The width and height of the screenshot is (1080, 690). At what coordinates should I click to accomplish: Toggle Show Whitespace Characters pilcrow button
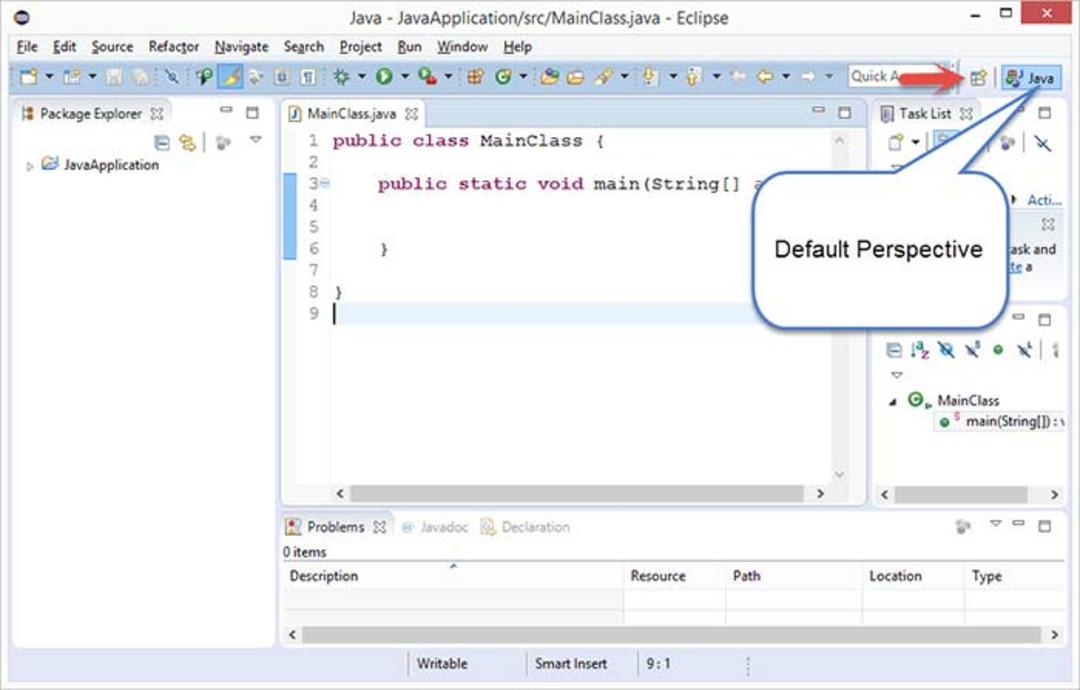coord(308,76)
